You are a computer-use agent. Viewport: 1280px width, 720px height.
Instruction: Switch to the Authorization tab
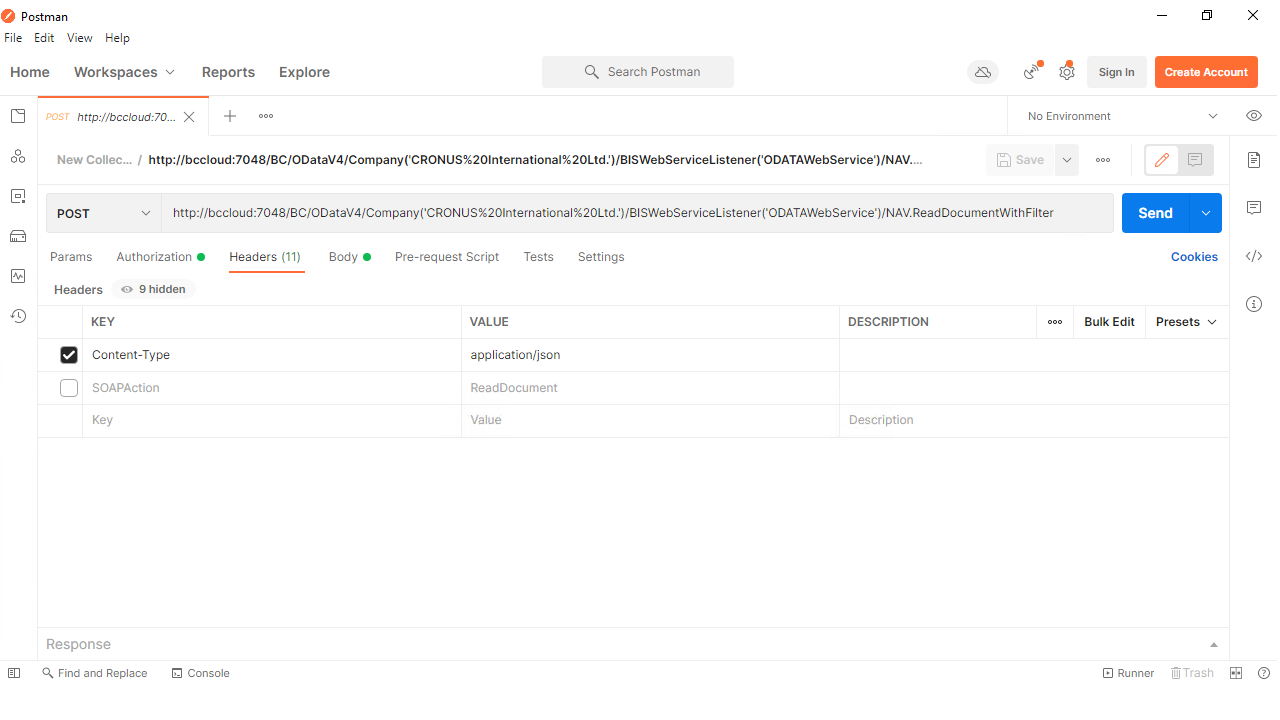(x=160, y=257)
